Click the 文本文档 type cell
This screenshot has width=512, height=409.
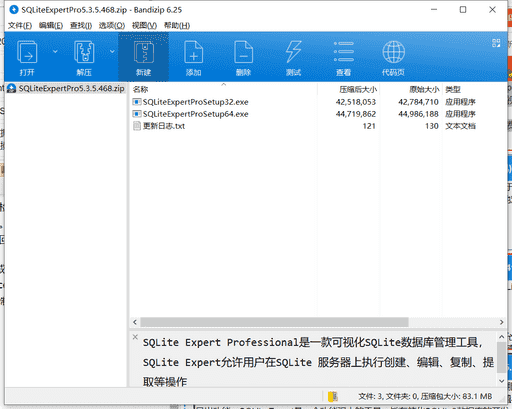460,126
